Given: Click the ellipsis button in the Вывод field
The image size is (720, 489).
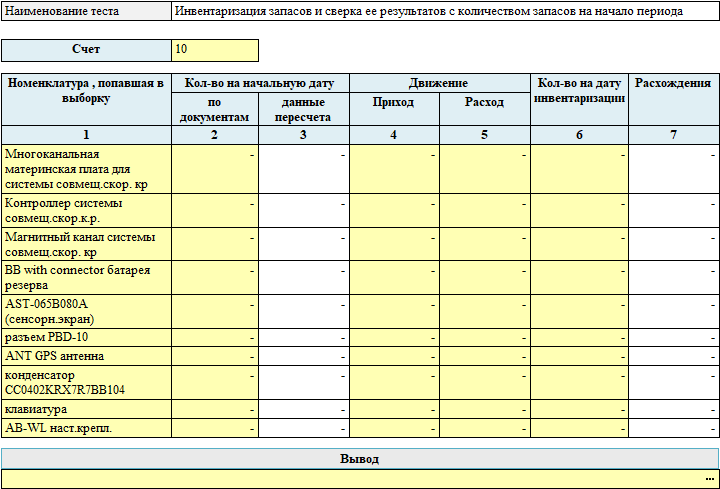Looking at the screenshot, I should tap(709, 479).
